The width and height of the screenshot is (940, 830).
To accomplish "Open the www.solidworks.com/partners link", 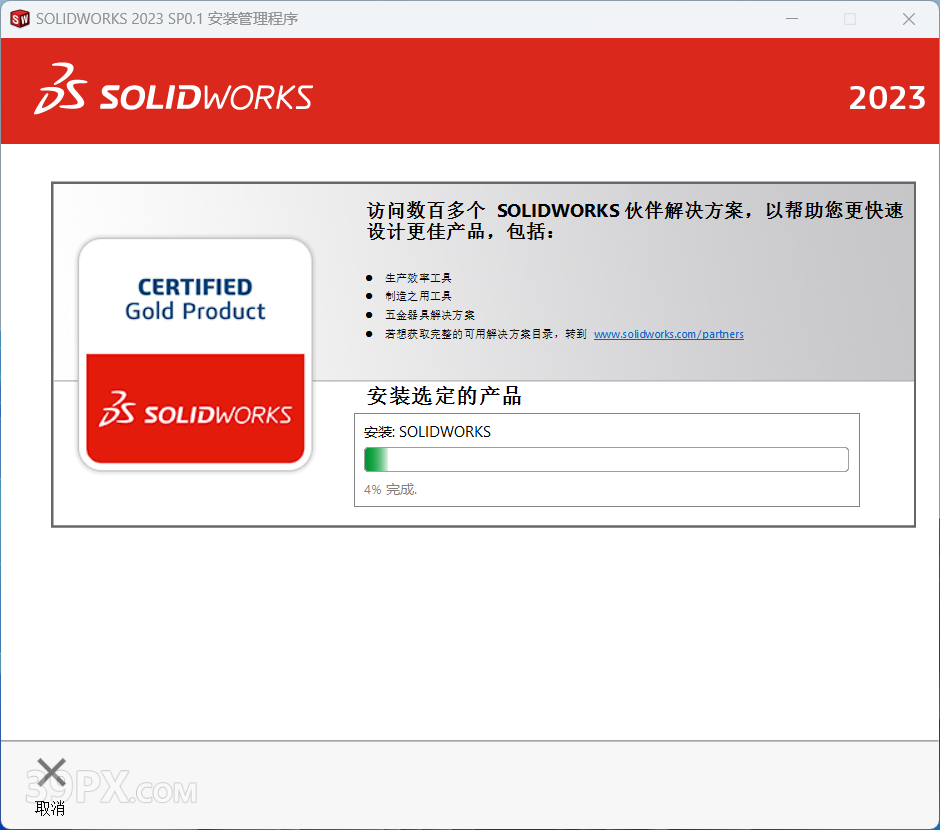I will [668, 334].
